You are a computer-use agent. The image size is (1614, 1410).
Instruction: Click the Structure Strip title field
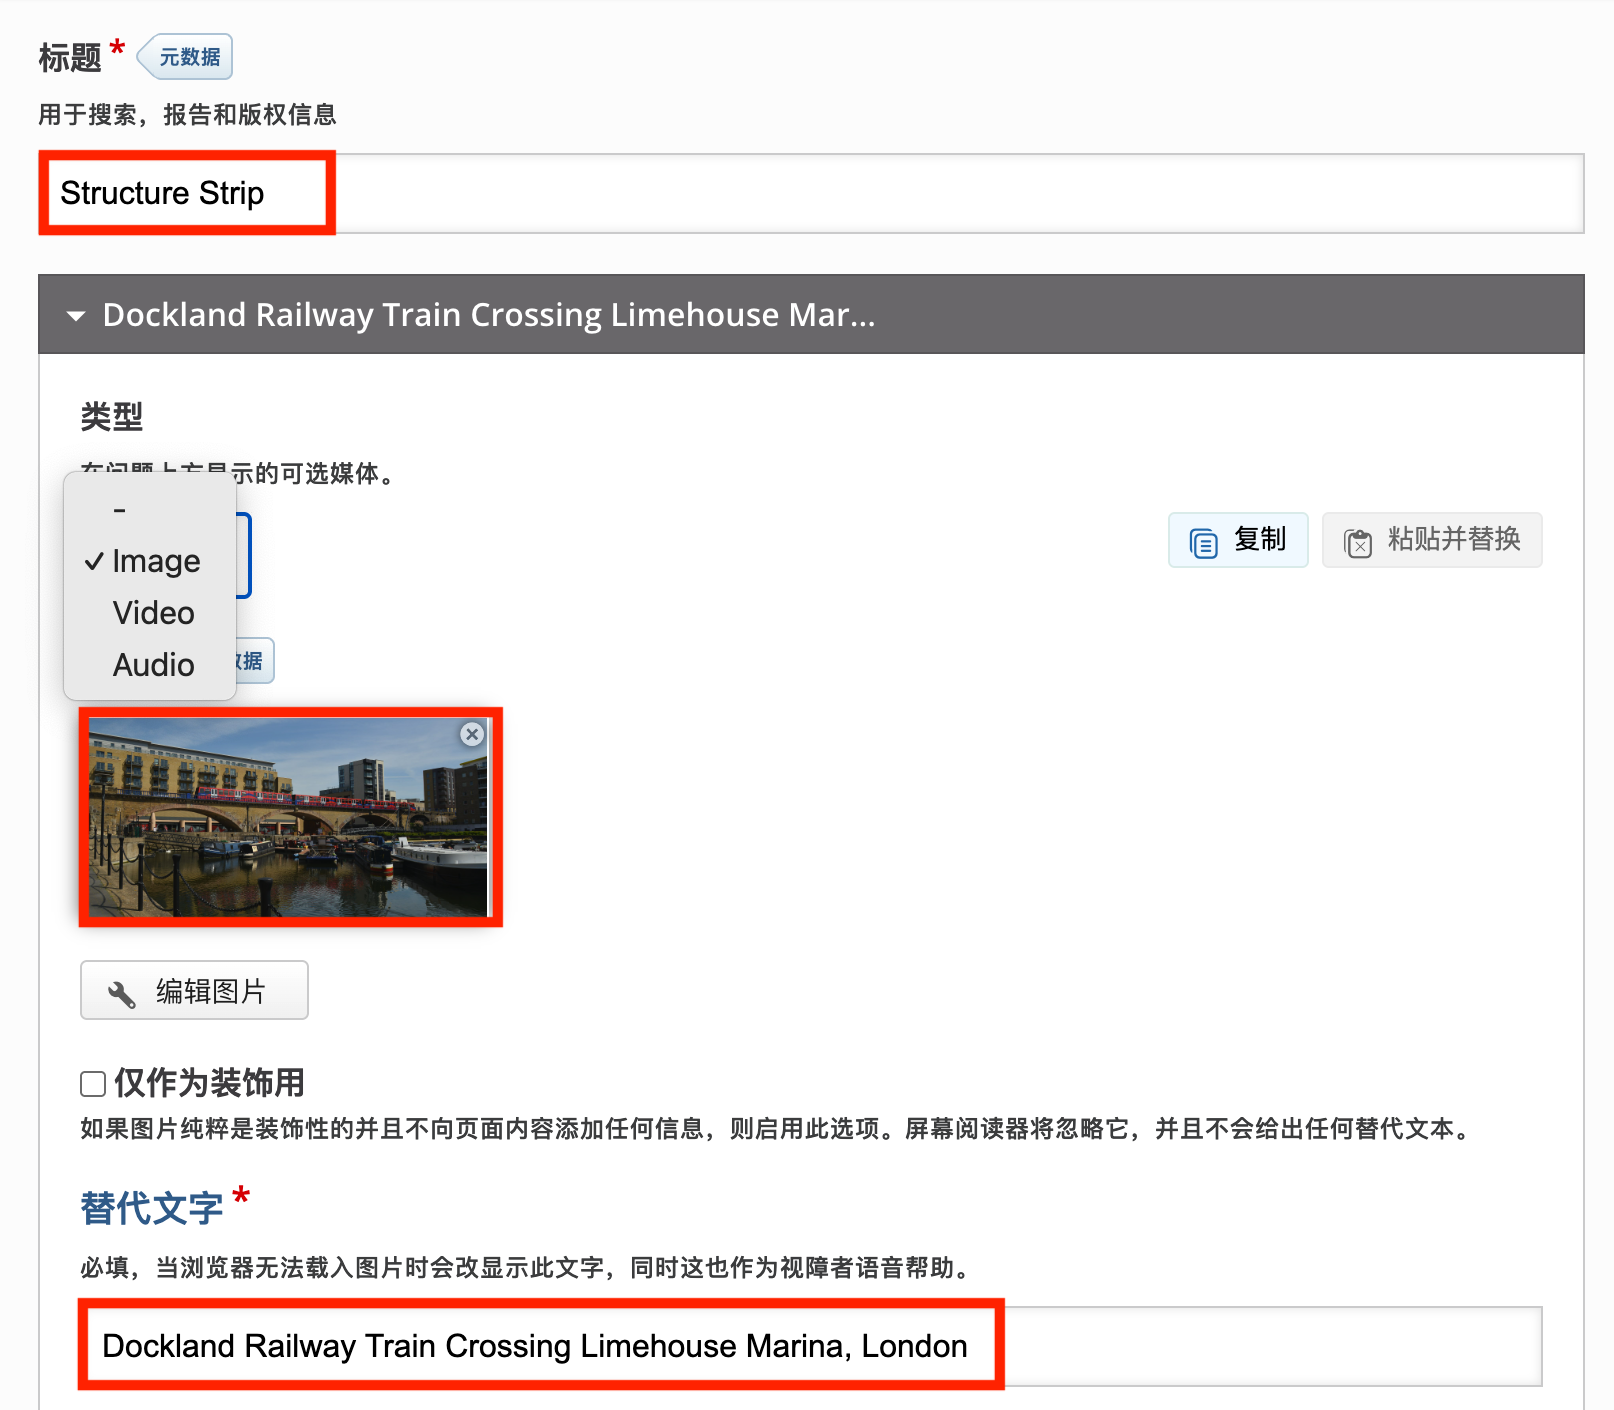tap(186, 193)
